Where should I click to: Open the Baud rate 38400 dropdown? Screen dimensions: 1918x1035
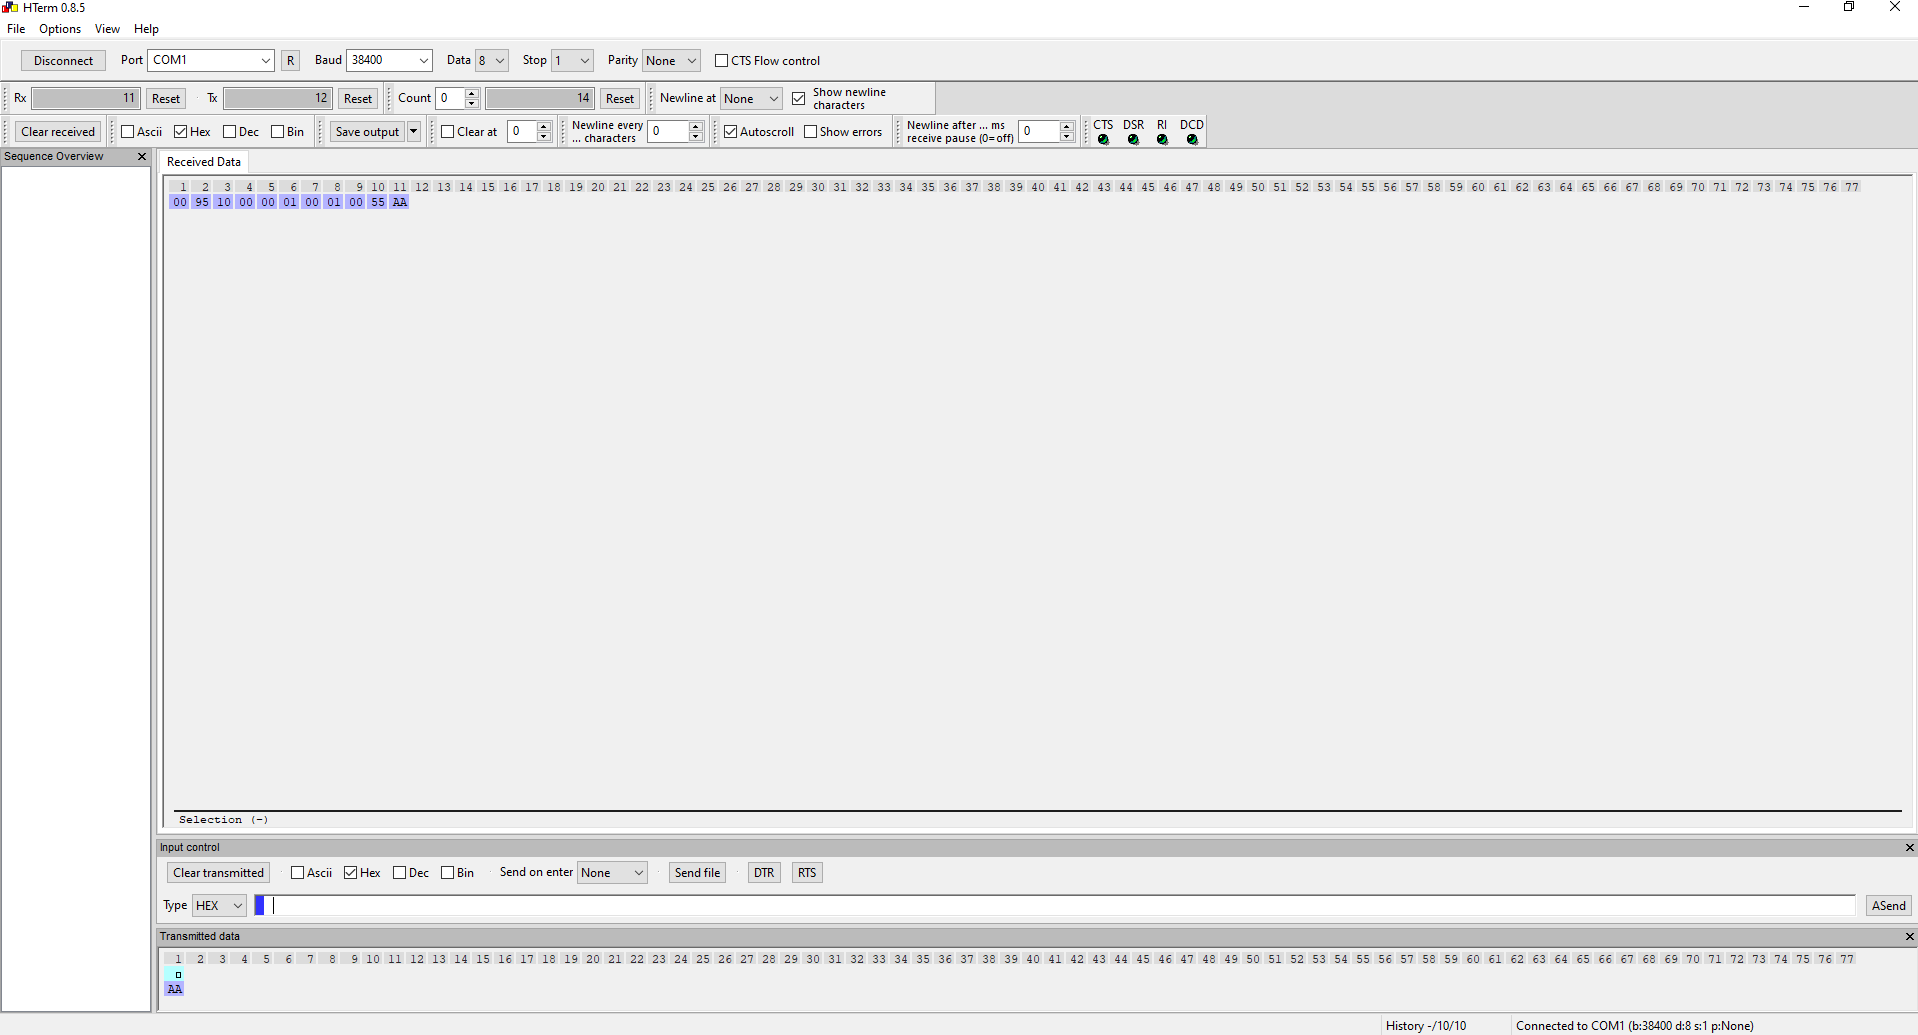click(x=423, y=61)
